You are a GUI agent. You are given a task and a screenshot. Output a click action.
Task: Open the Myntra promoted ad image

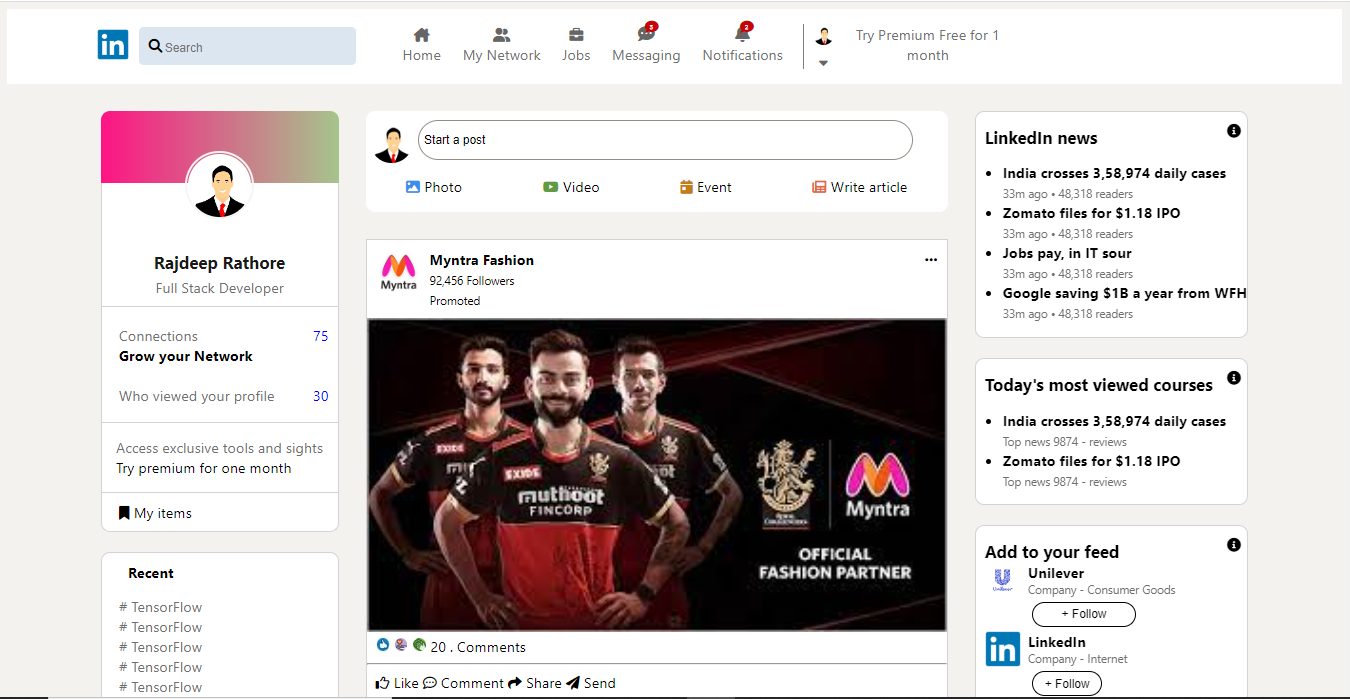point(656,474)
